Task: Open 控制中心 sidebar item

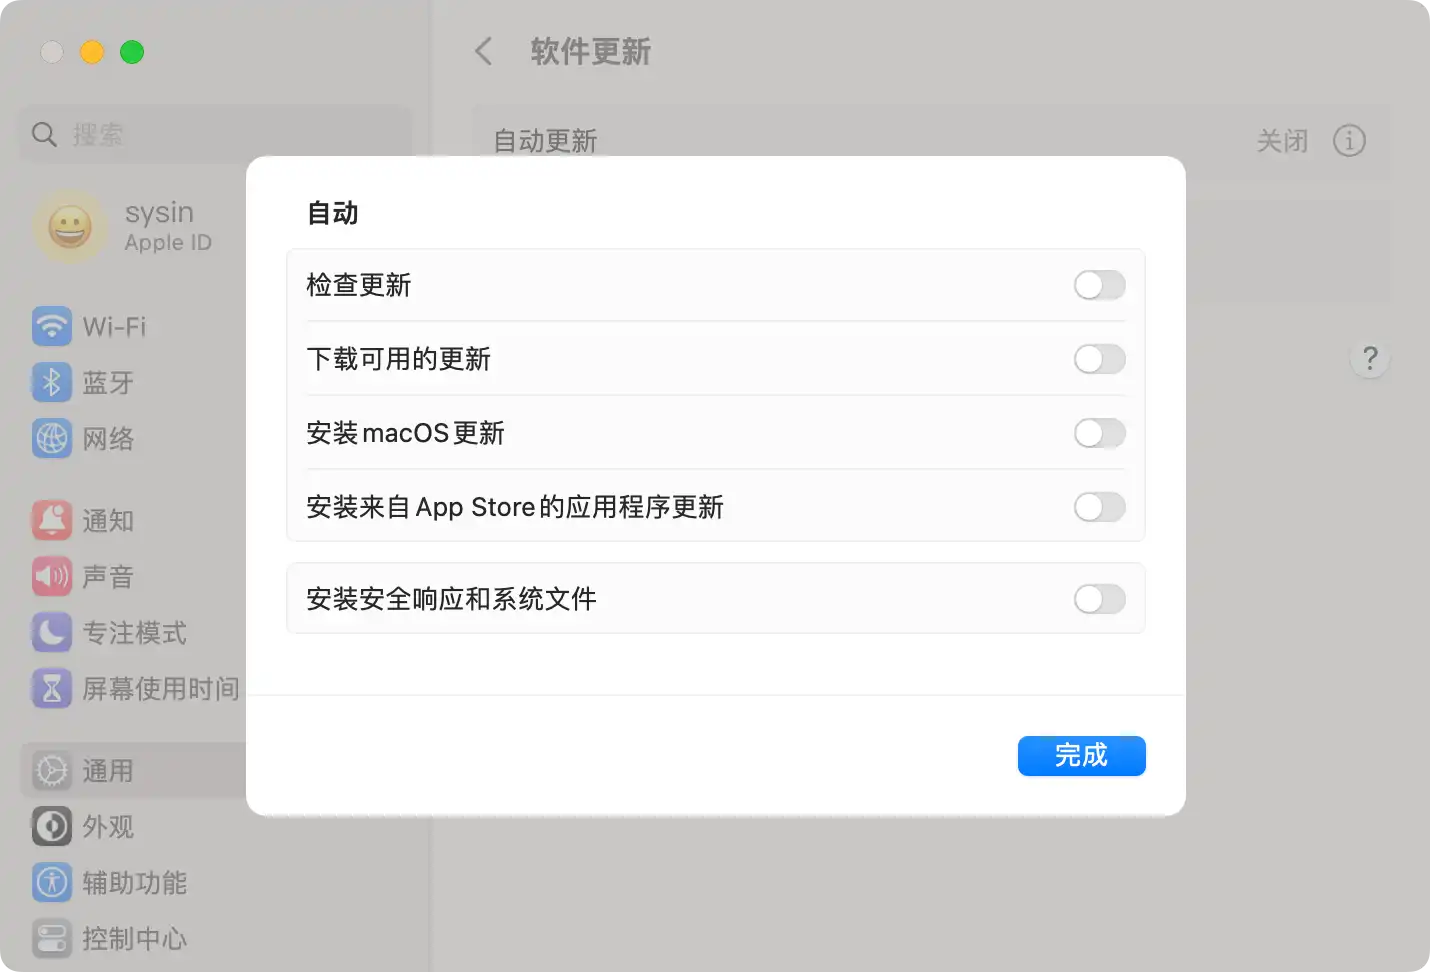Action: click(x=133, y=938)
